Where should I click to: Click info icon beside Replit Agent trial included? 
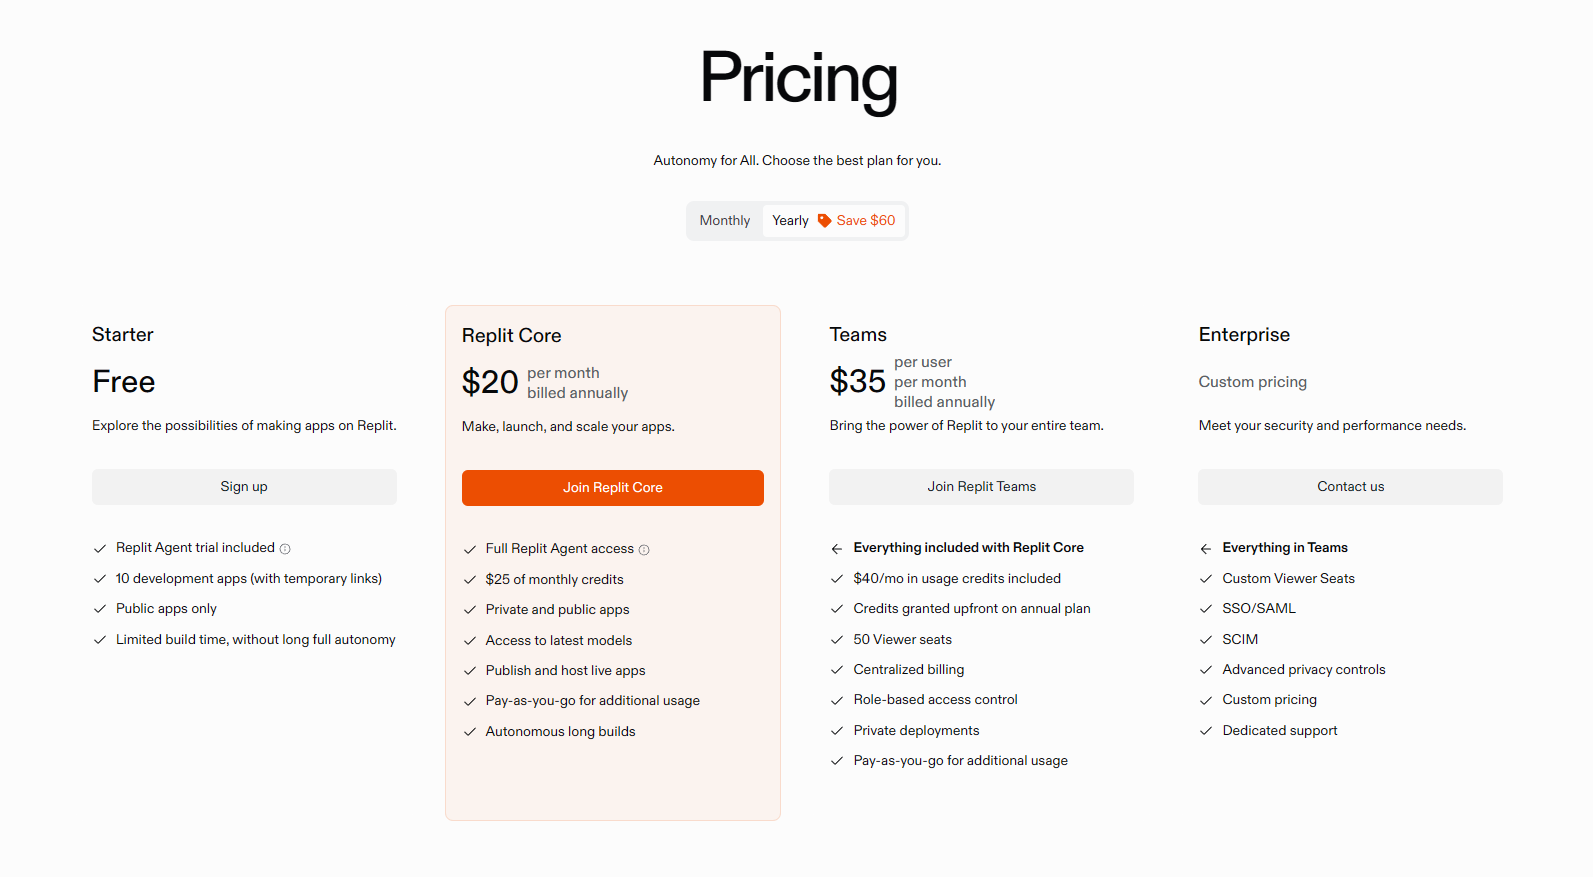(285, 549)
